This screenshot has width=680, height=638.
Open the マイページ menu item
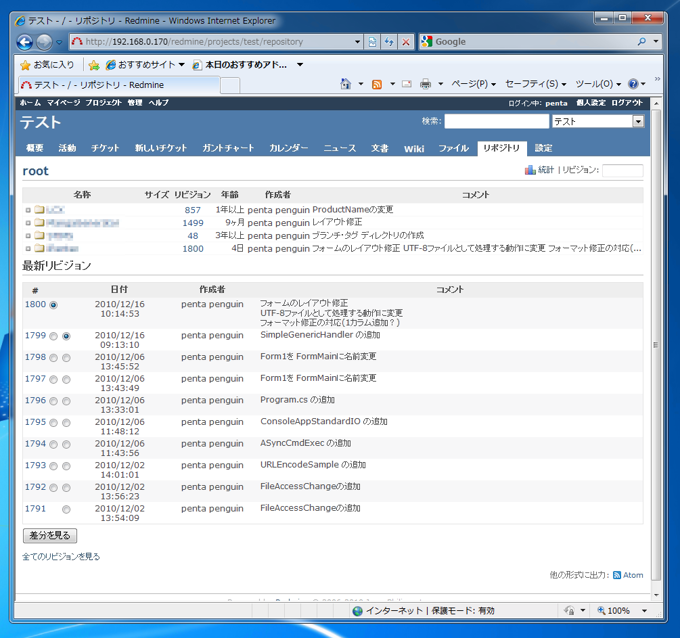pyautogui.click(x=63, y=103)
